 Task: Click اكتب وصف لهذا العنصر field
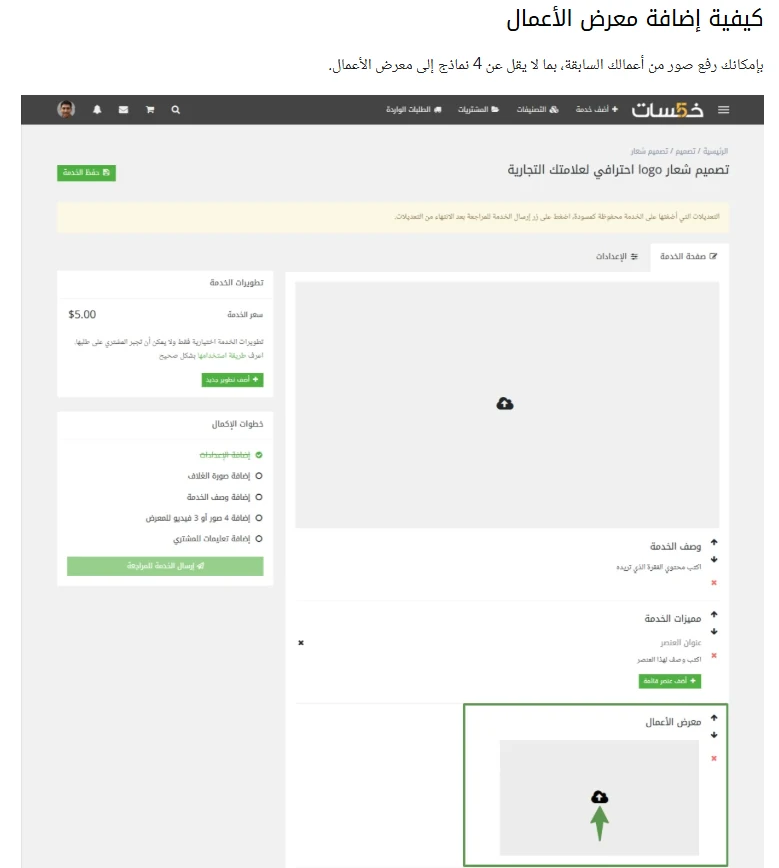point(669,659)
